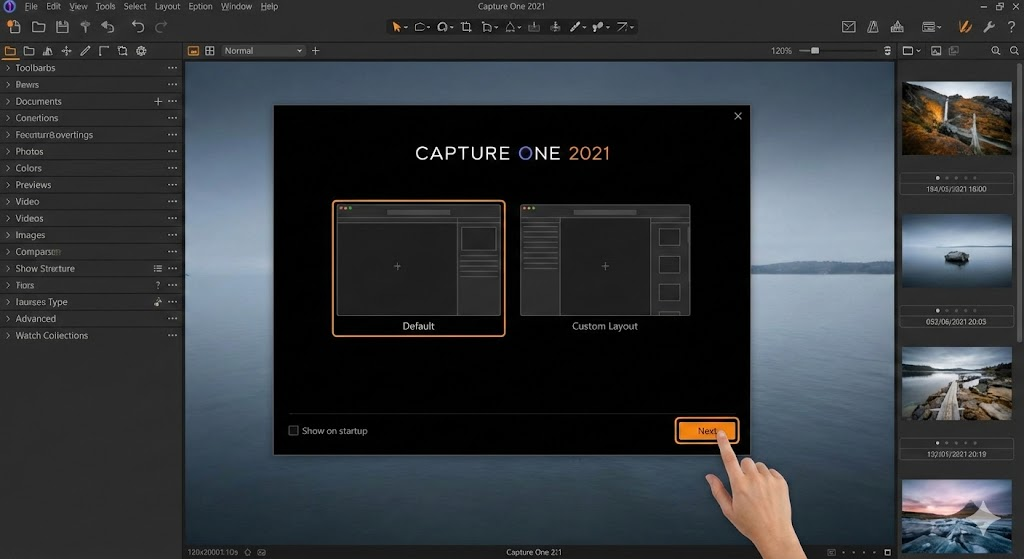Click the Show Streture list icon
1024x559 pixels.
coord(157,268)
